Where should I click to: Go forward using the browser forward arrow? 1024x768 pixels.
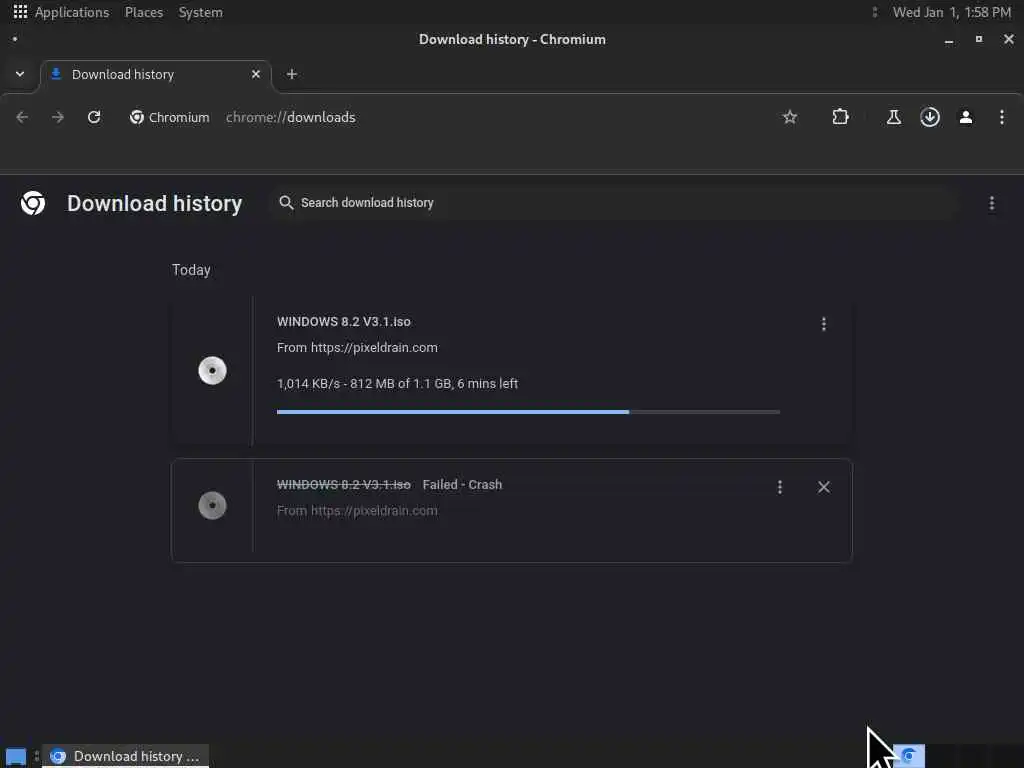[x=58, y=118]
